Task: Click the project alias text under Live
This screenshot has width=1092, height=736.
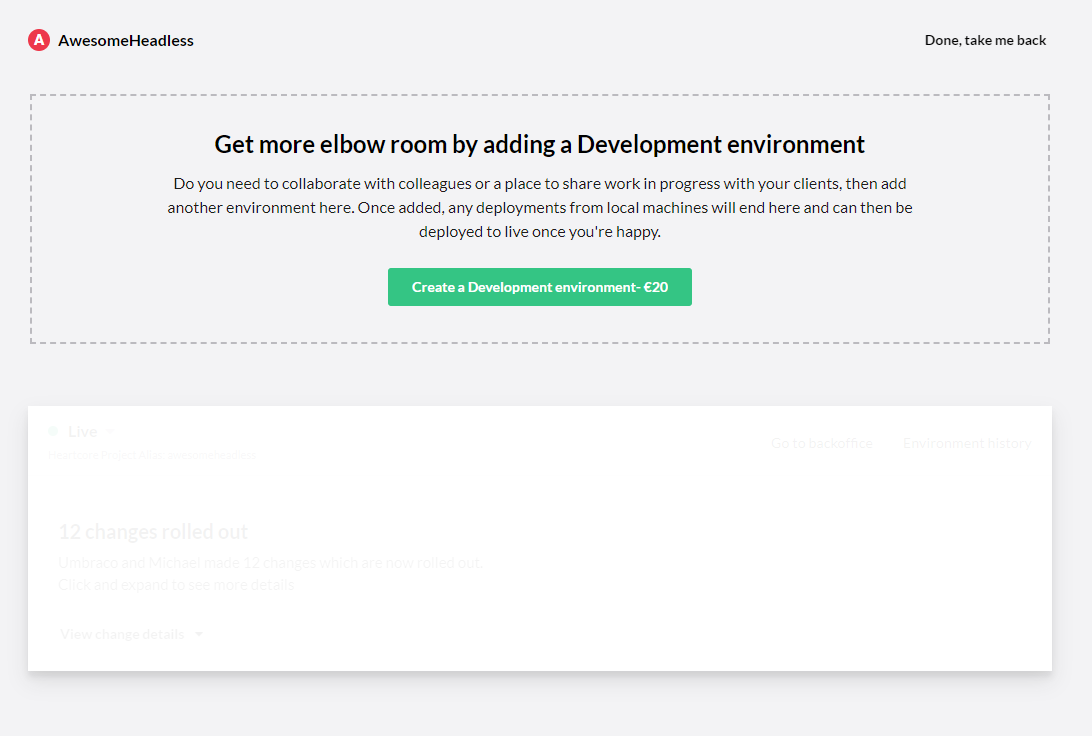Action: tap(151, 455)
